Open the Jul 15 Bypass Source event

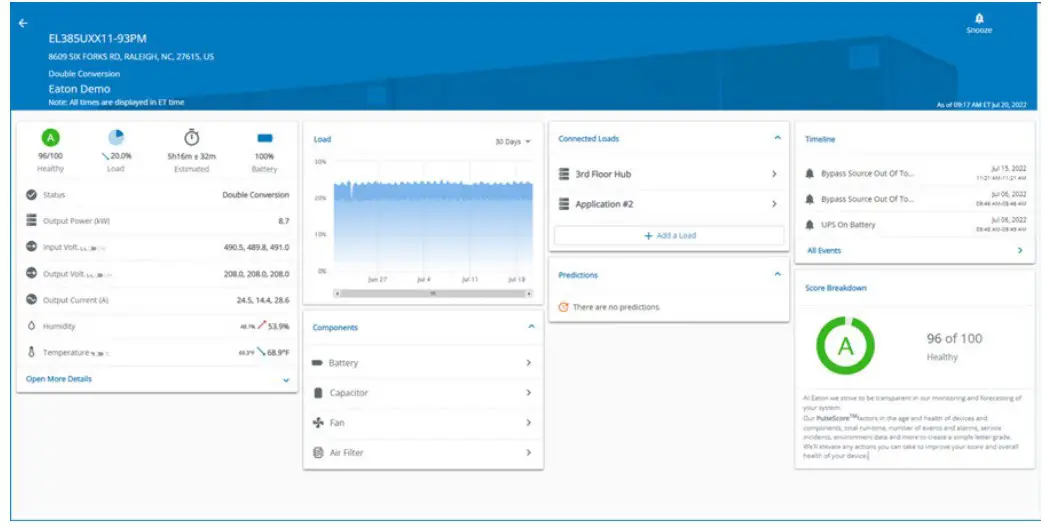[x=915, y=174]
